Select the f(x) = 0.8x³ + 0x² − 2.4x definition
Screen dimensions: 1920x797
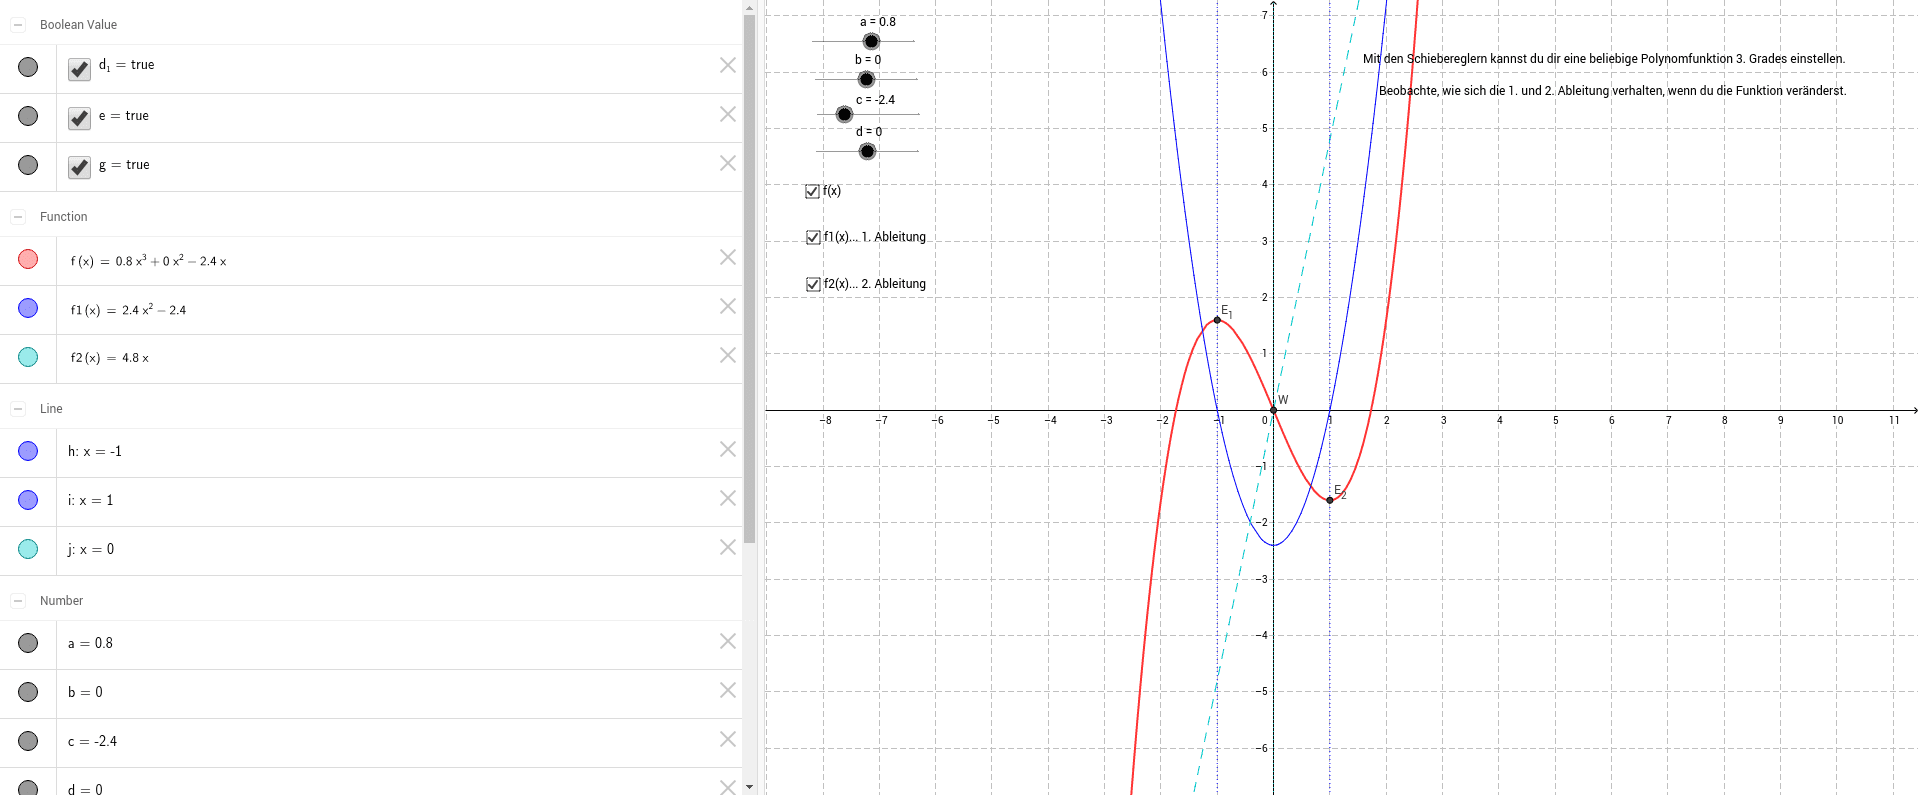(148, 261)
